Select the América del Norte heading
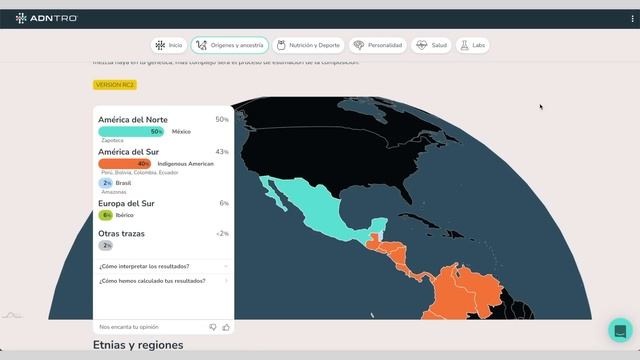640x360 pixels. pyautogui.click(x=133, y=120)
